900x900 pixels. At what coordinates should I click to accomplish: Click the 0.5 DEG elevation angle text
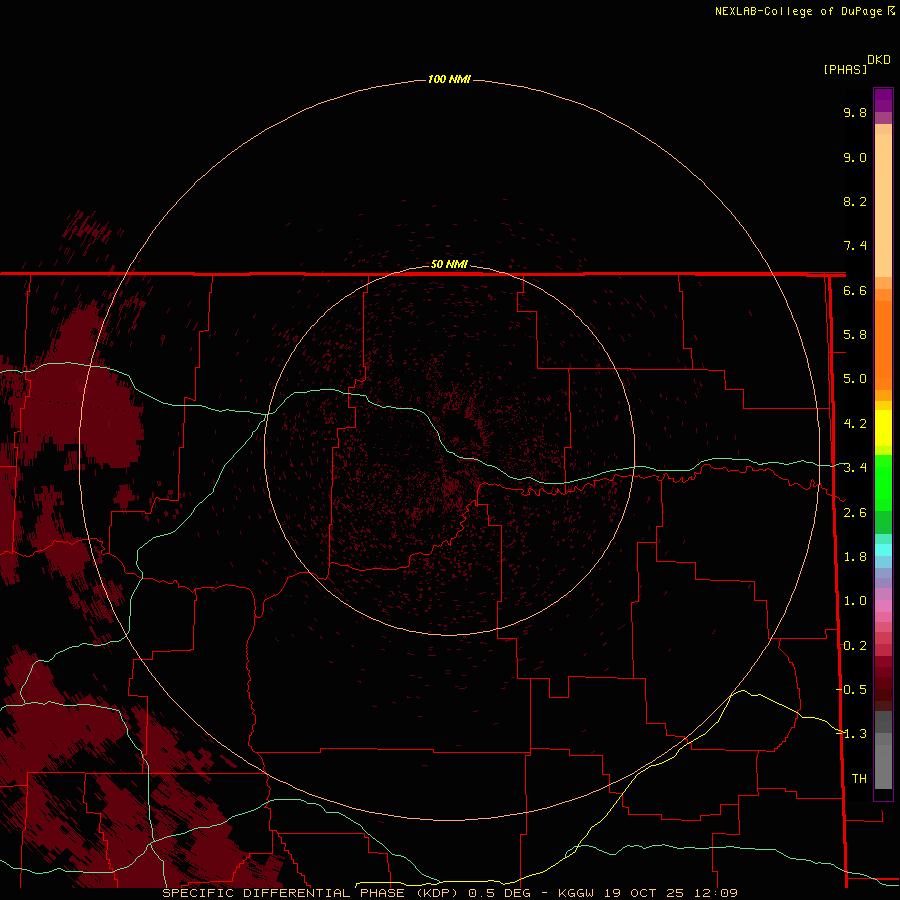(501, 893)
